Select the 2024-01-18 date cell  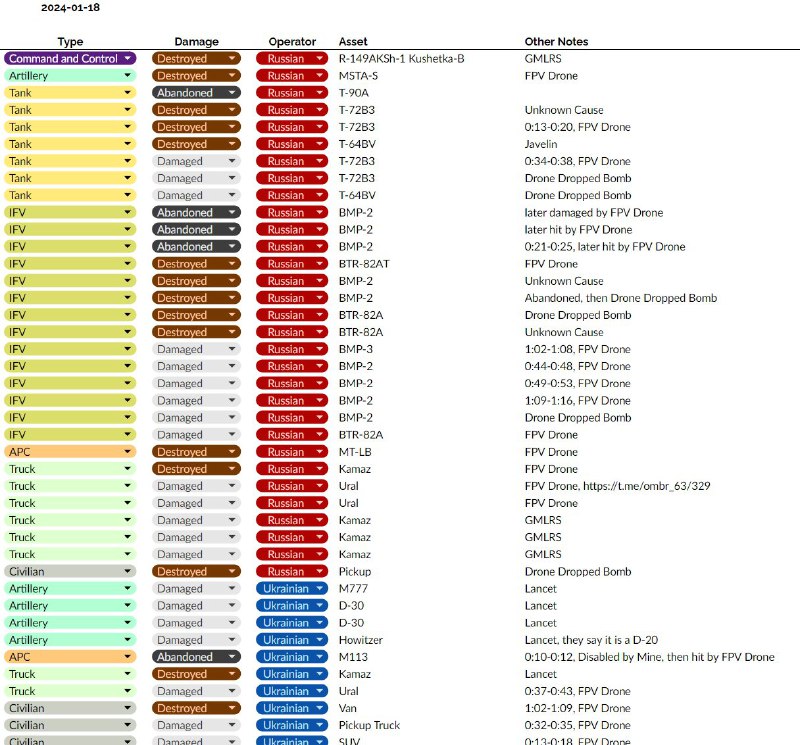pos(70,8)
